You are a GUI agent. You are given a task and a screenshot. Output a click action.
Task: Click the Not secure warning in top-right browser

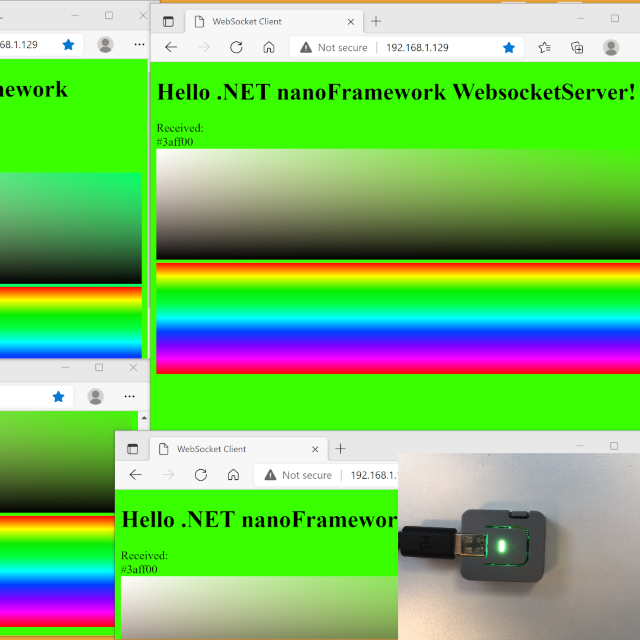tap(333, 48)
